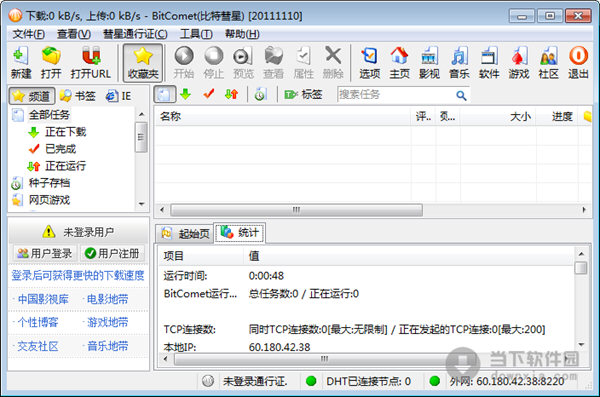The width and height of the screenshot is (600, 397).
Task: Open the 帮助(H) menu
Action: [242, 34]
